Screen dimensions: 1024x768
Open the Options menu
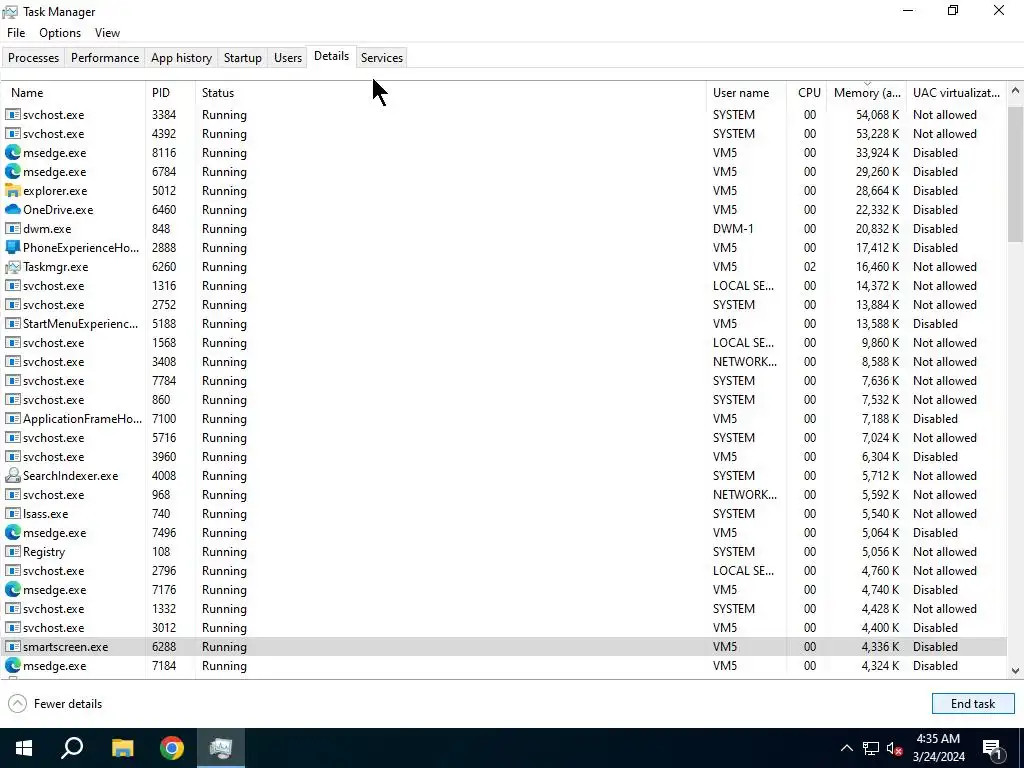tap(60, 33)
